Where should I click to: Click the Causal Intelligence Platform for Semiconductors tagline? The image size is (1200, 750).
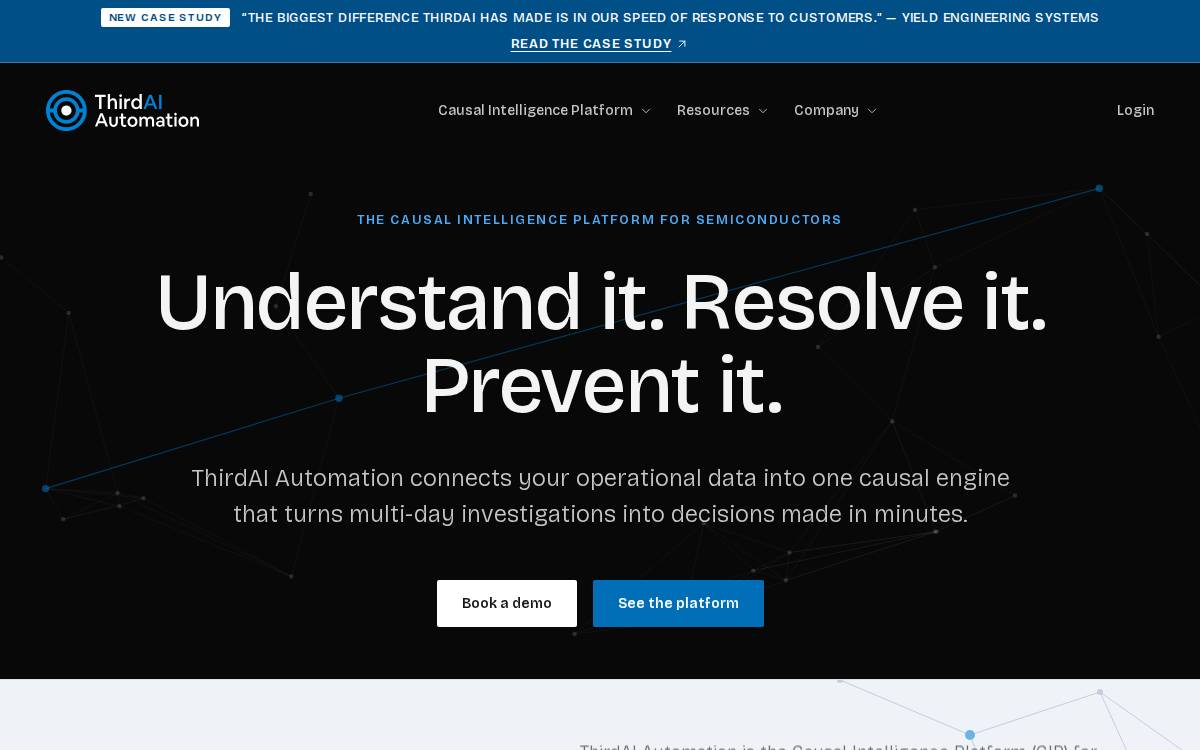[x=599, y=220]
